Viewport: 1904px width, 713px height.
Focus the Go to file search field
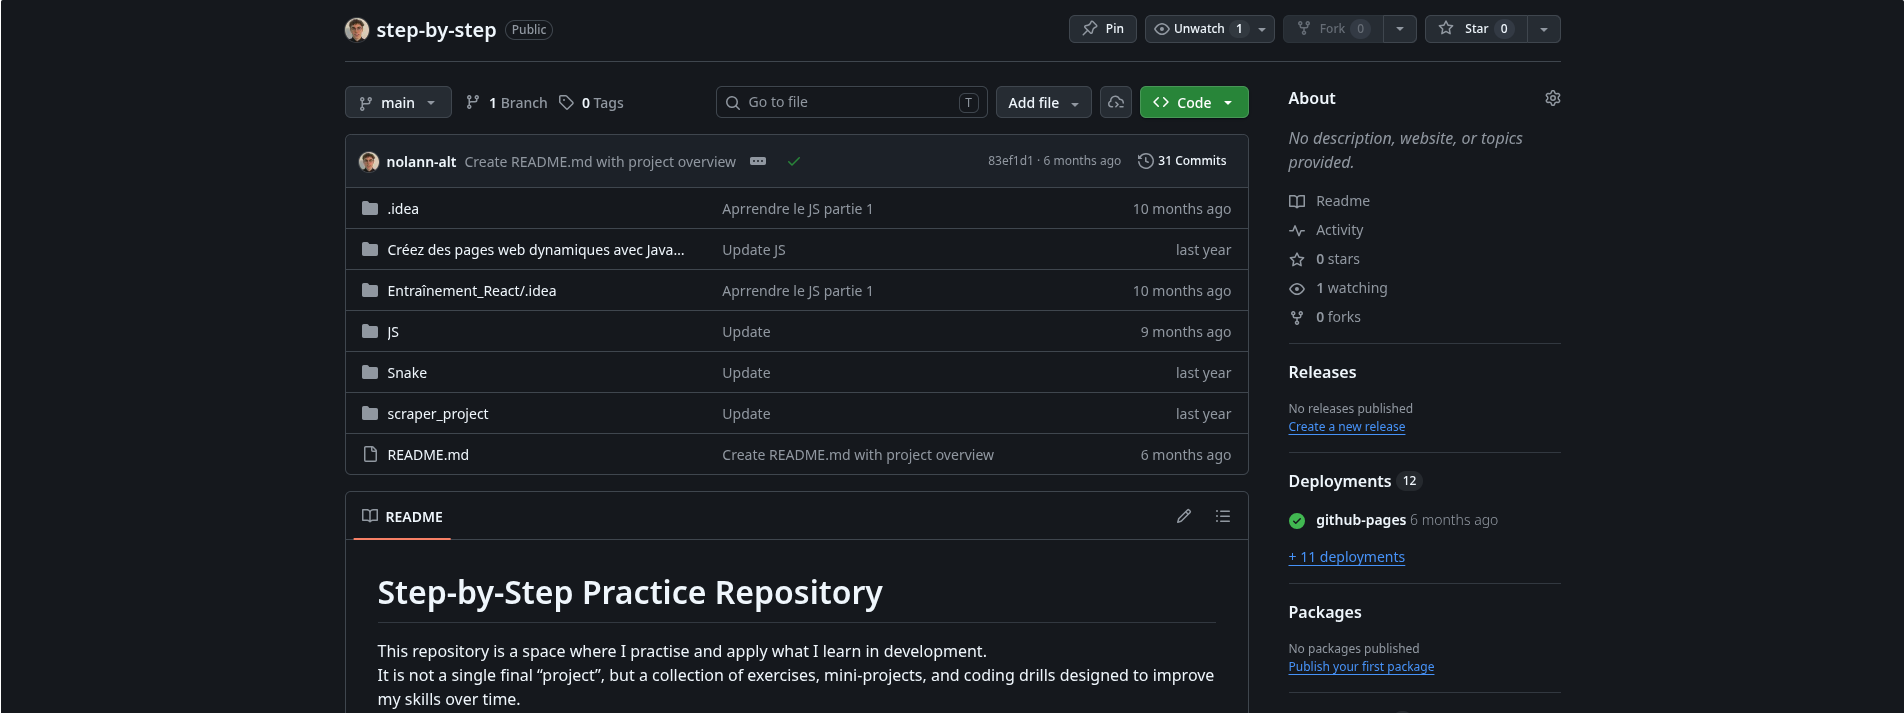pos(852,102)
